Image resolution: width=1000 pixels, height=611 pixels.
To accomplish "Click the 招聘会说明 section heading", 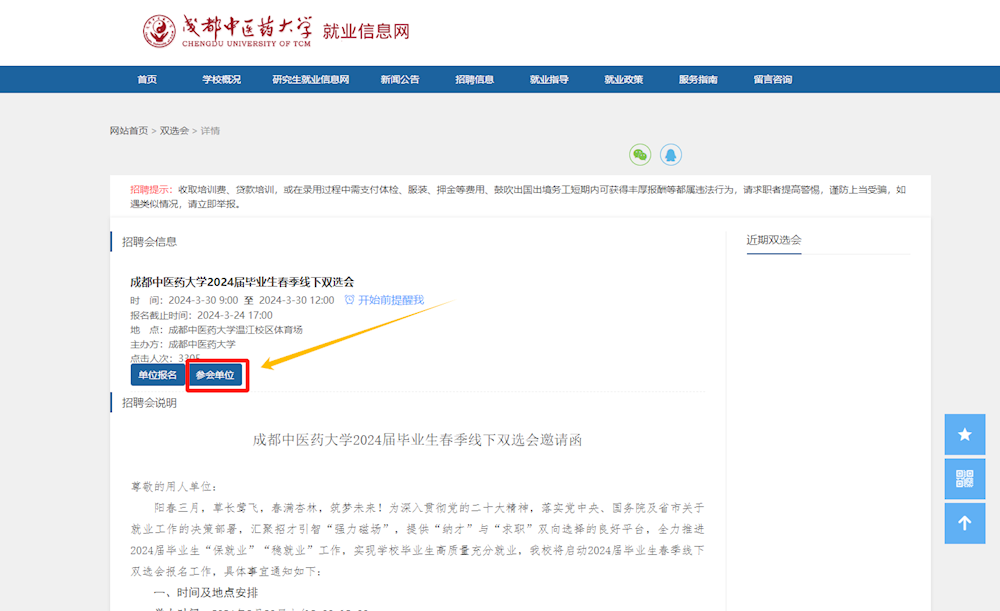I will pyautogui.click(x=149, y=403).
